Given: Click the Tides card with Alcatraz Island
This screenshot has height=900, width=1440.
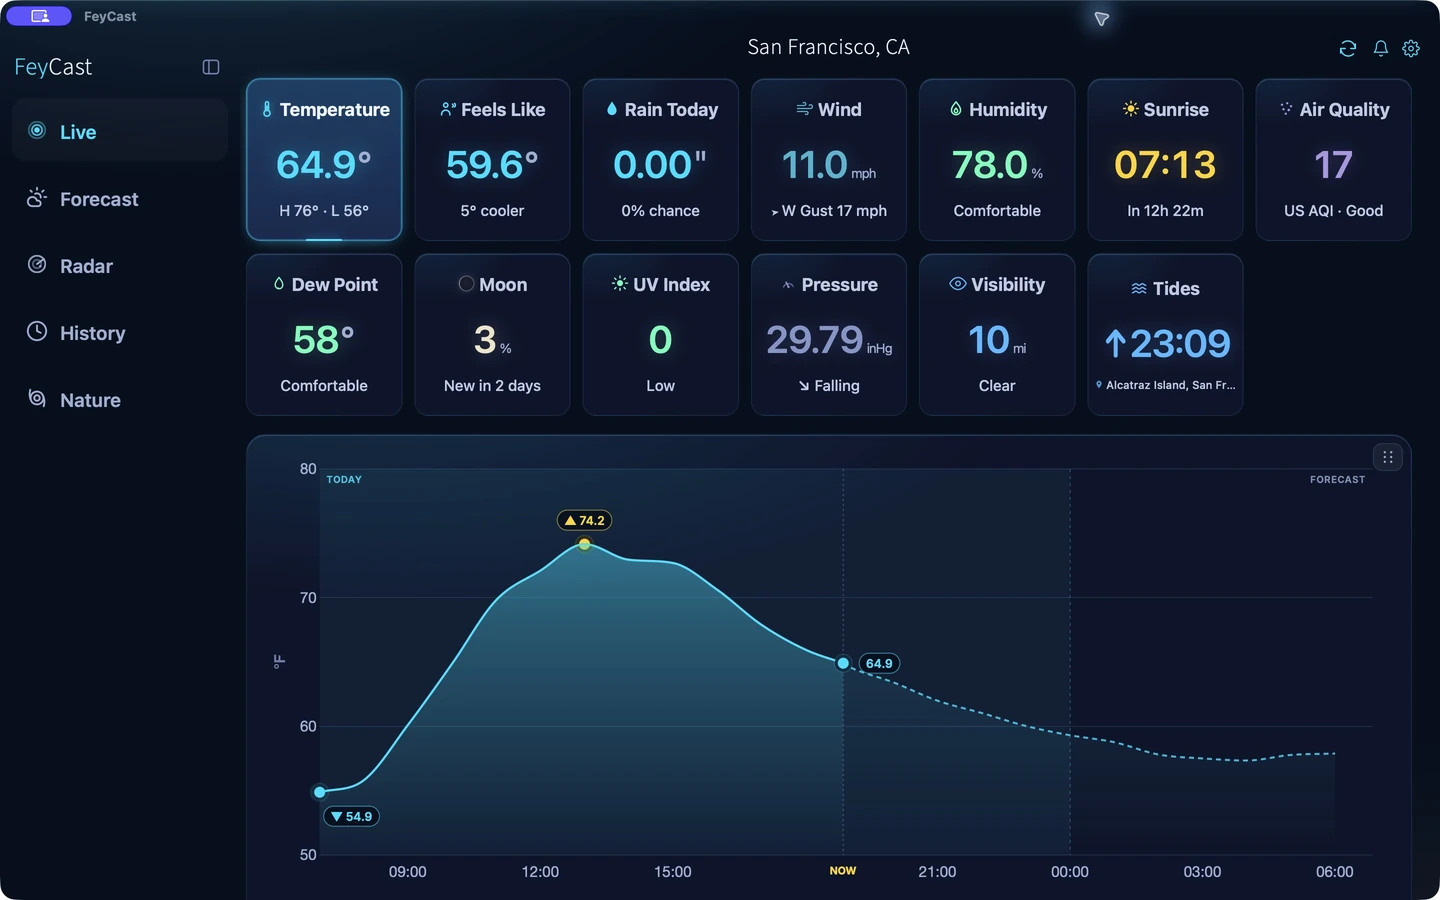Looking at the screenshot, I should click(1165, 334).
